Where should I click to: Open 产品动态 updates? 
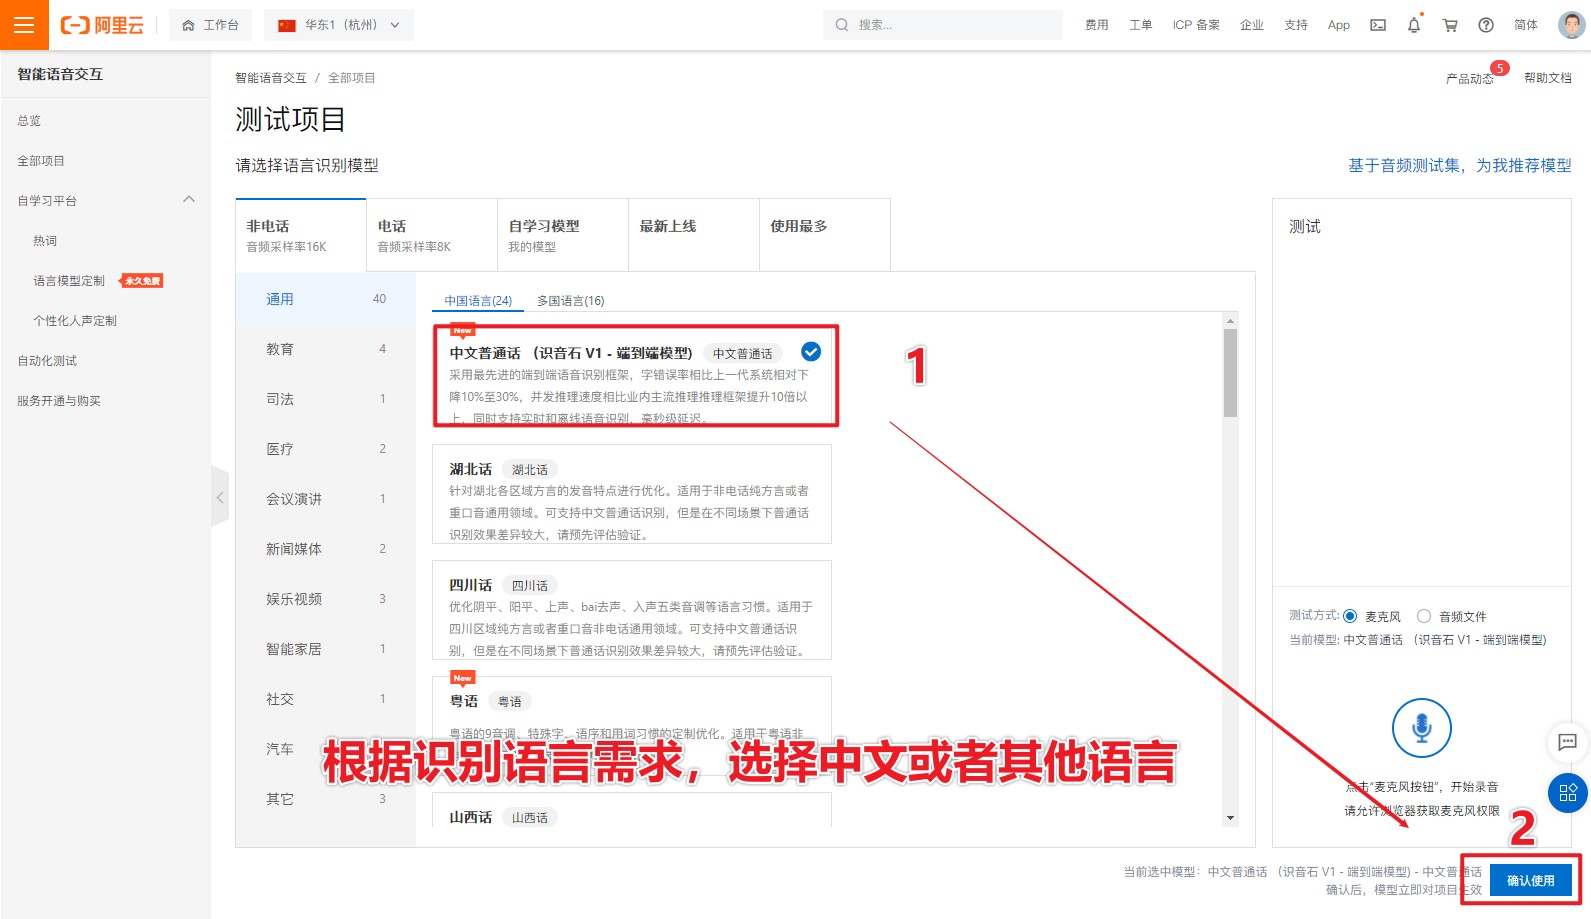1470,79
